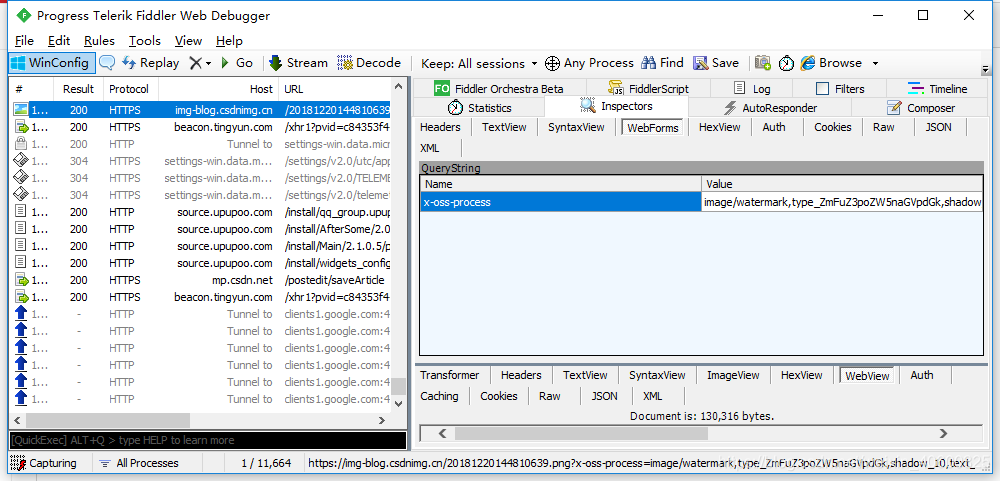Click the comment speech bubble icon
The width and height of the screenshot is (1000, 481).
click(x=107, y=63)
